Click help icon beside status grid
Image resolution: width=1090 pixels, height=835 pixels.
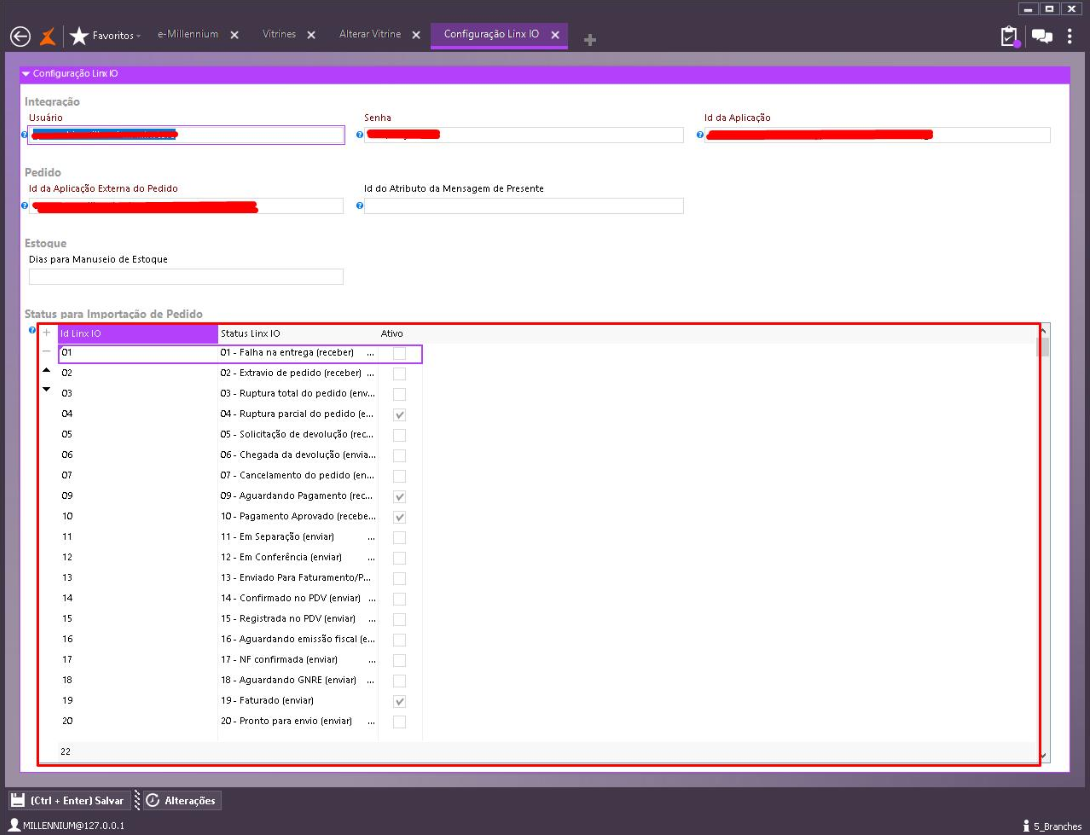pos(32,330)
